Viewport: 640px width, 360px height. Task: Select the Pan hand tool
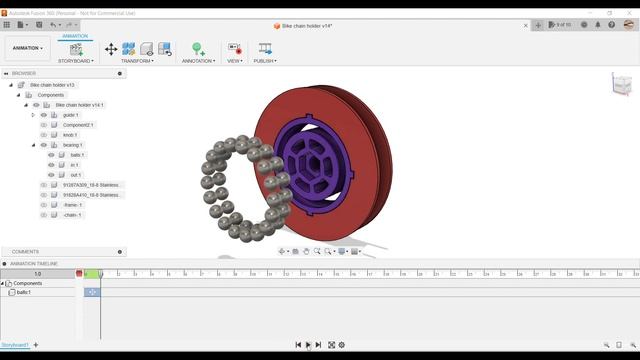pyautogui.click(x=306, y=251)
